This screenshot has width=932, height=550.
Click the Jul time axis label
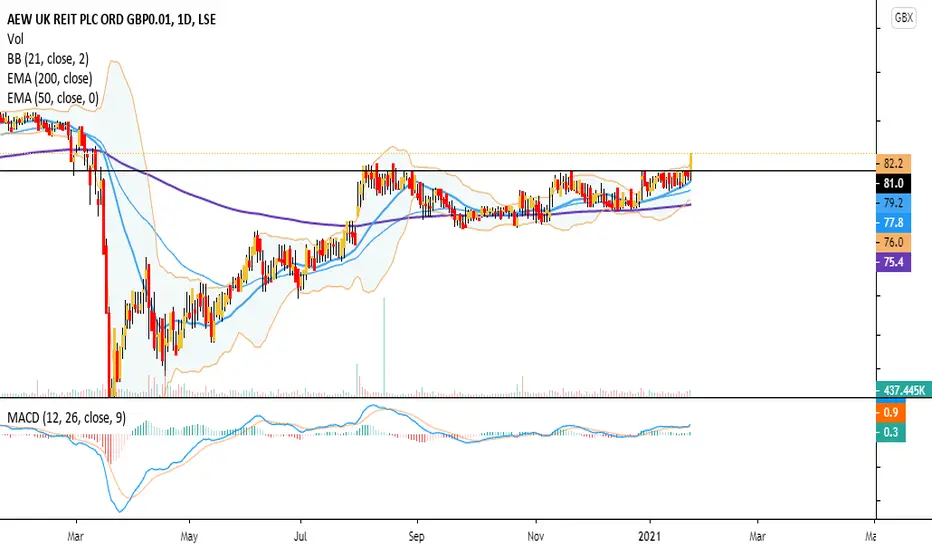coord(301,536)
